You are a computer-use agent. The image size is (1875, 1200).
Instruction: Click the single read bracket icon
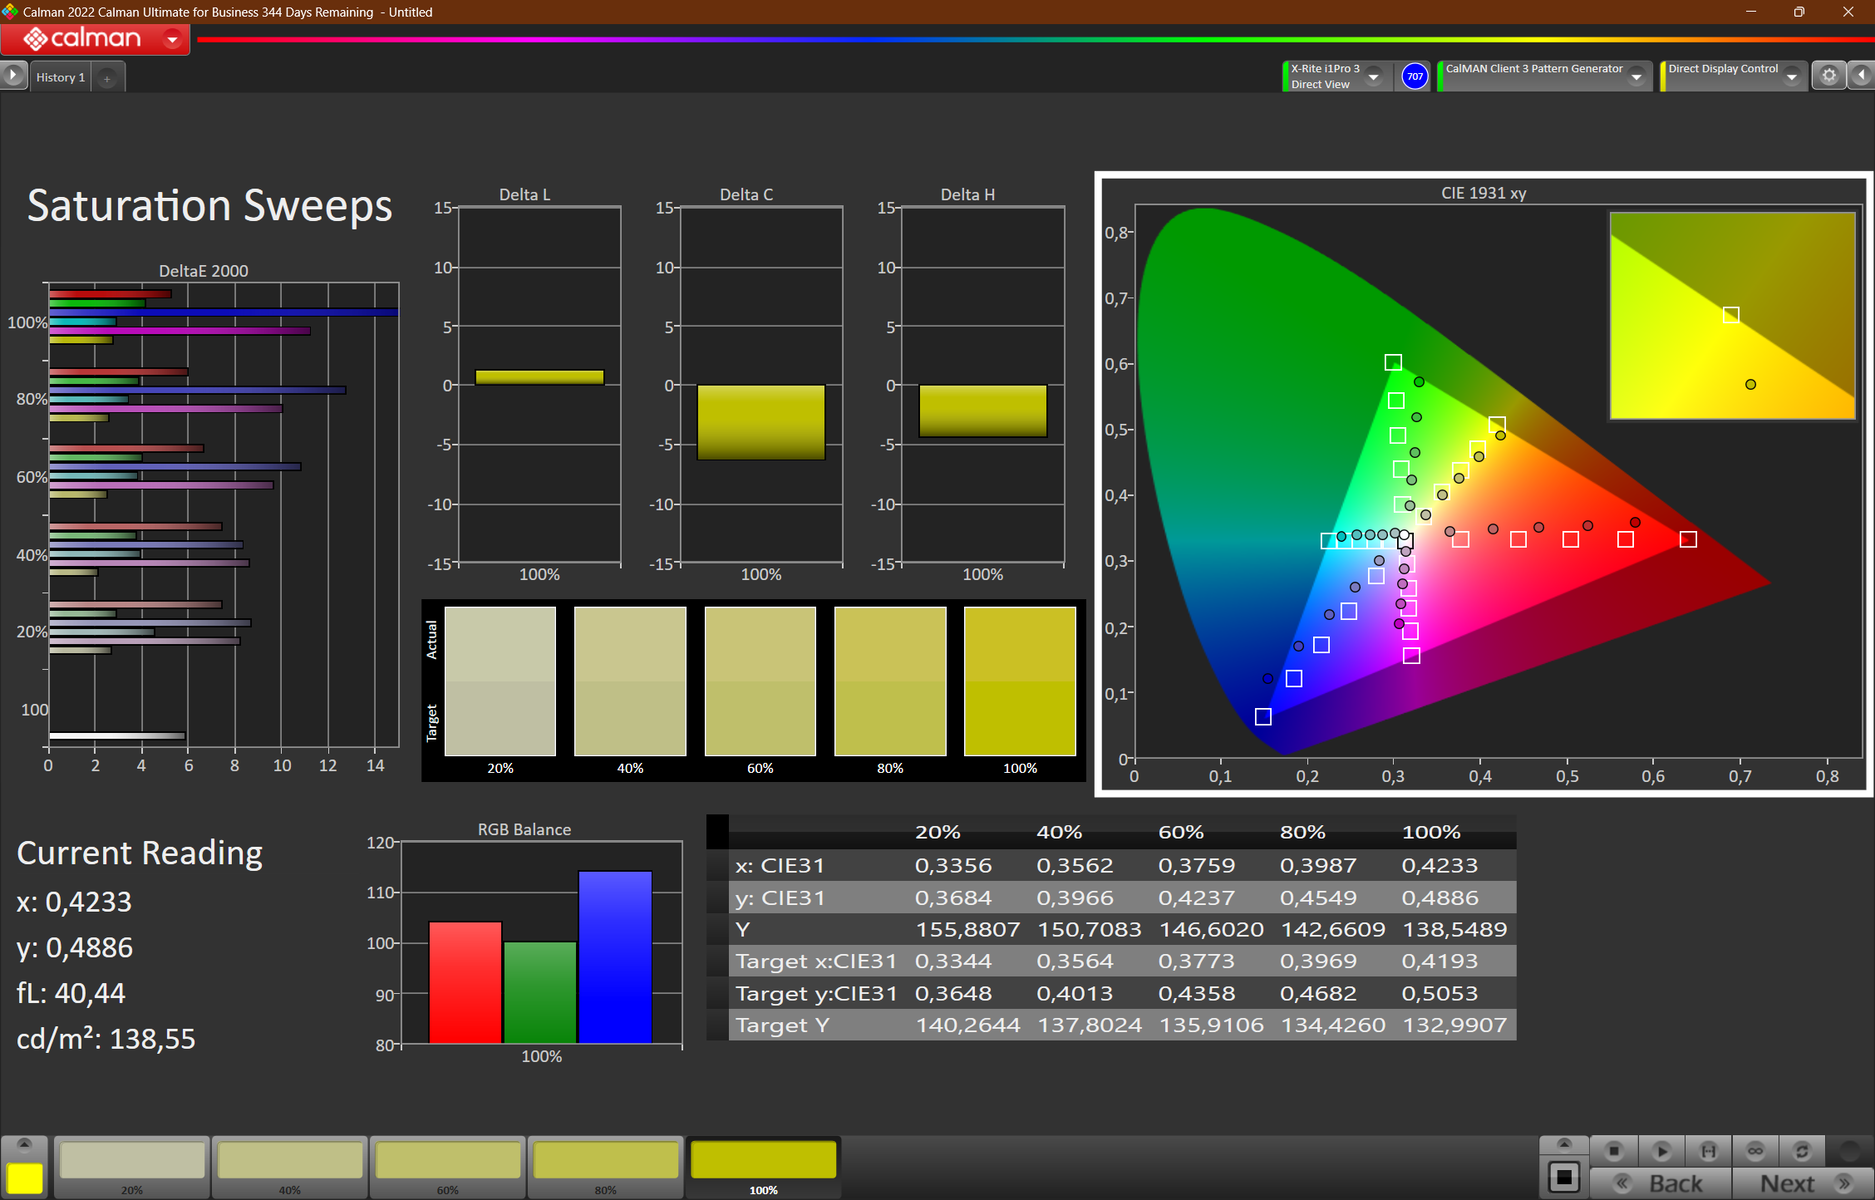[1708, 1151]
